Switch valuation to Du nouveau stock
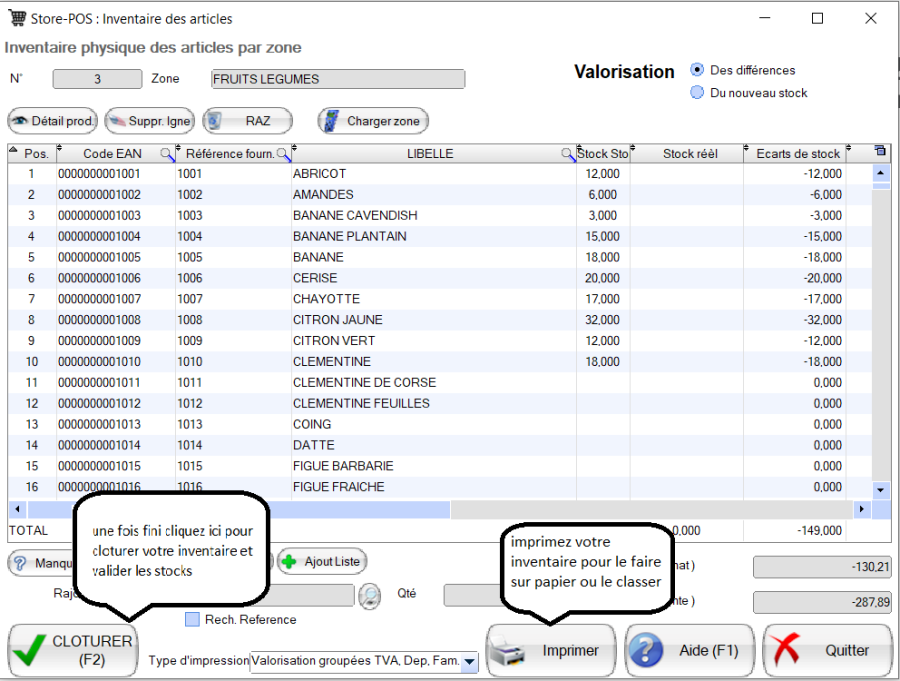The height and width of the screenshot is (681, 900). pos(697,93)
